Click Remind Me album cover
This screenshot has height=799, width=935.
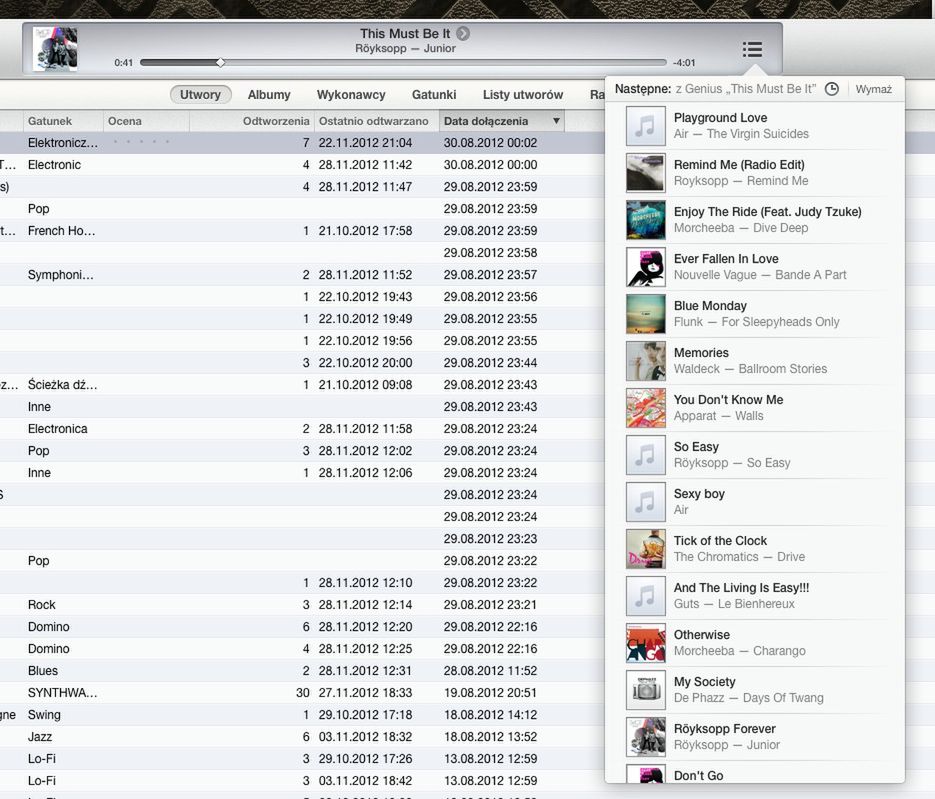(645, 173)
